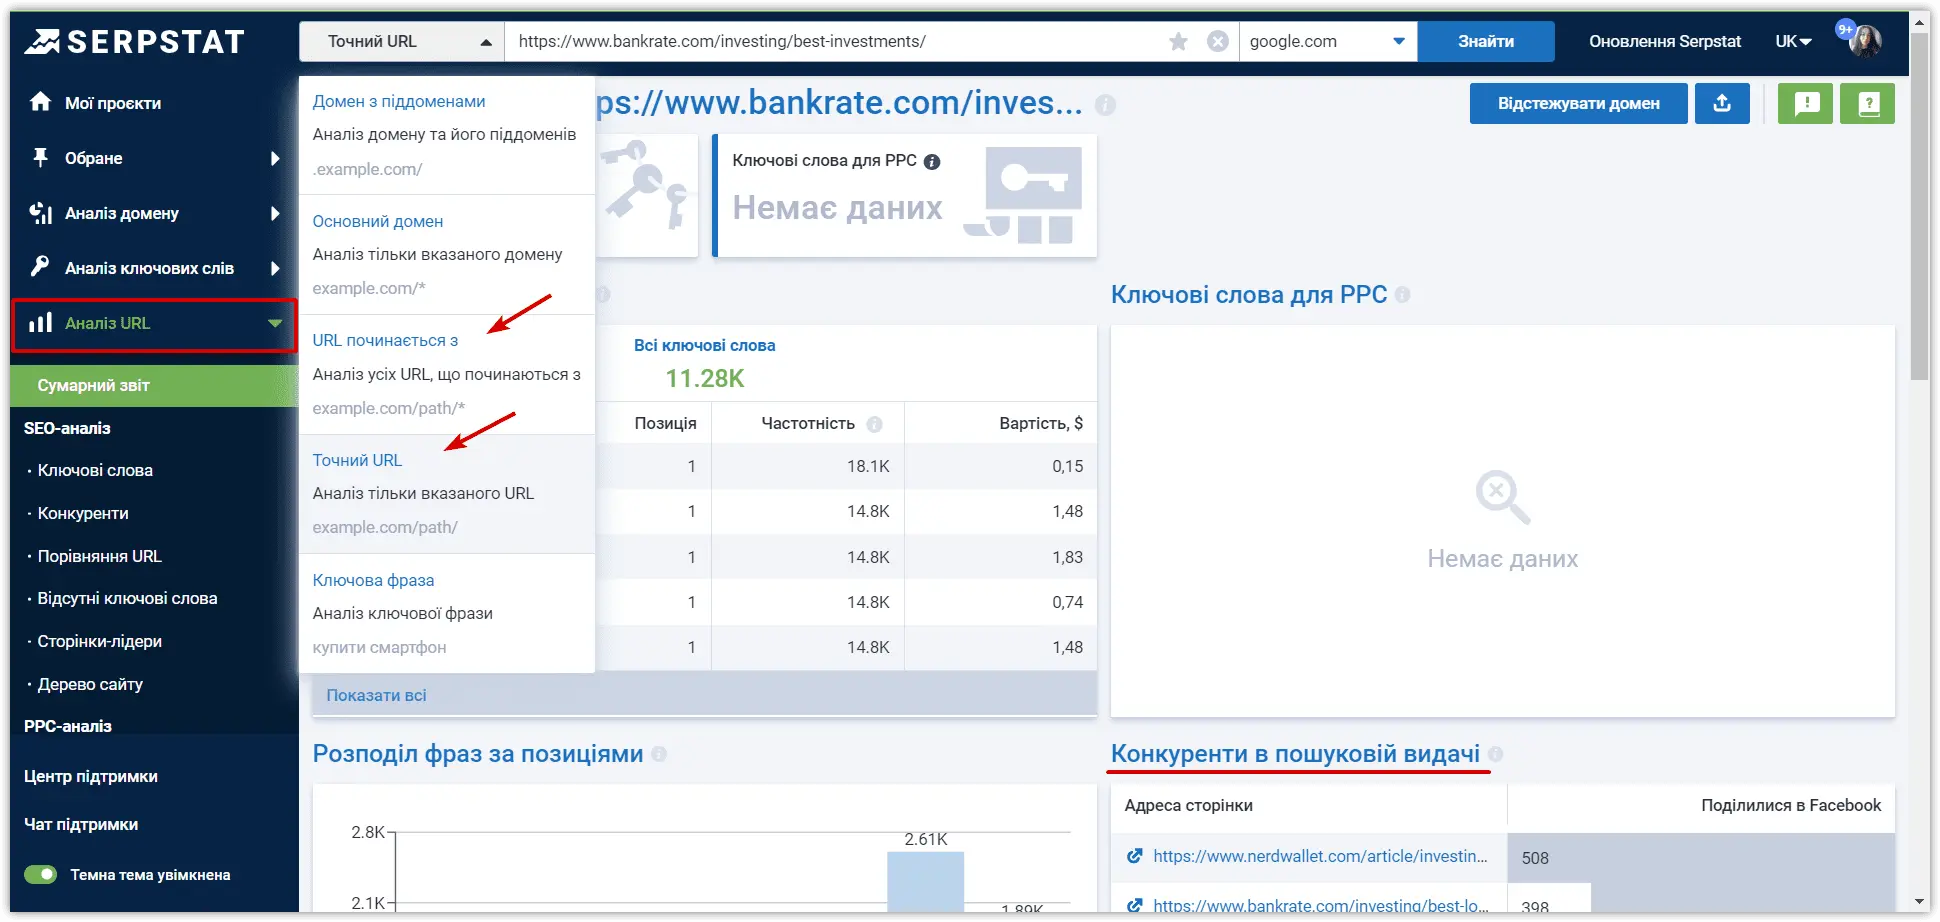1940x922 pixels.
Task: Star the URL in the search bar
Action: (x=1178, y=41)
